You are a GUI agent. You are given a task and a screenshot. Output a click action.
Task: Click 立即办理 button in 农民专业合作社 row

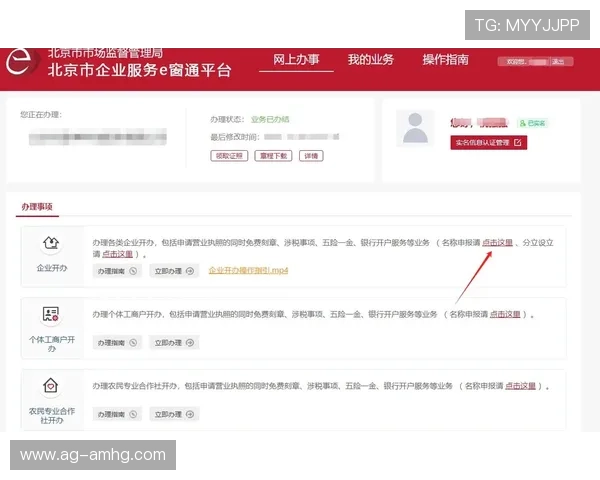pyautogui.click(x=174, y=414)
